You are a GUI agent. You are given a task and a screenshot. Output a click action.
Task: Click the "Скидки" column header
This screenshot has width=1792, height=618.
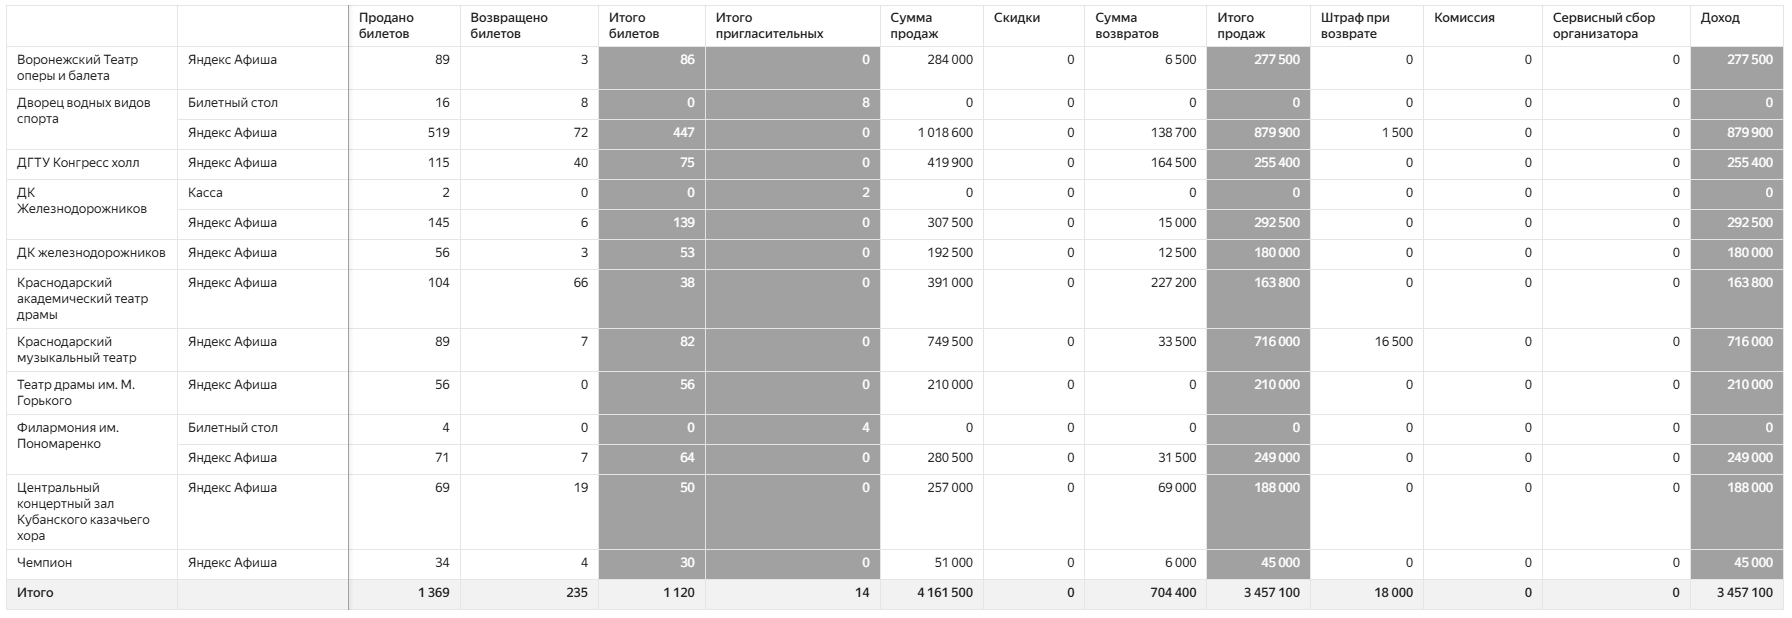click(x=1017, y=18)
